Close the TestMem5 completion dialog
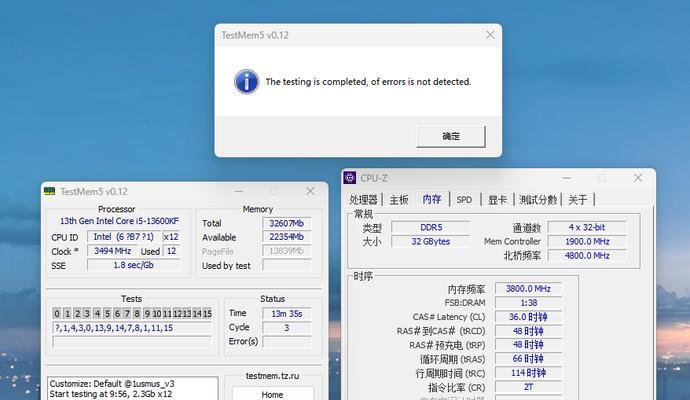This screenshot has width=690, height=400. (x=490, y=35)
